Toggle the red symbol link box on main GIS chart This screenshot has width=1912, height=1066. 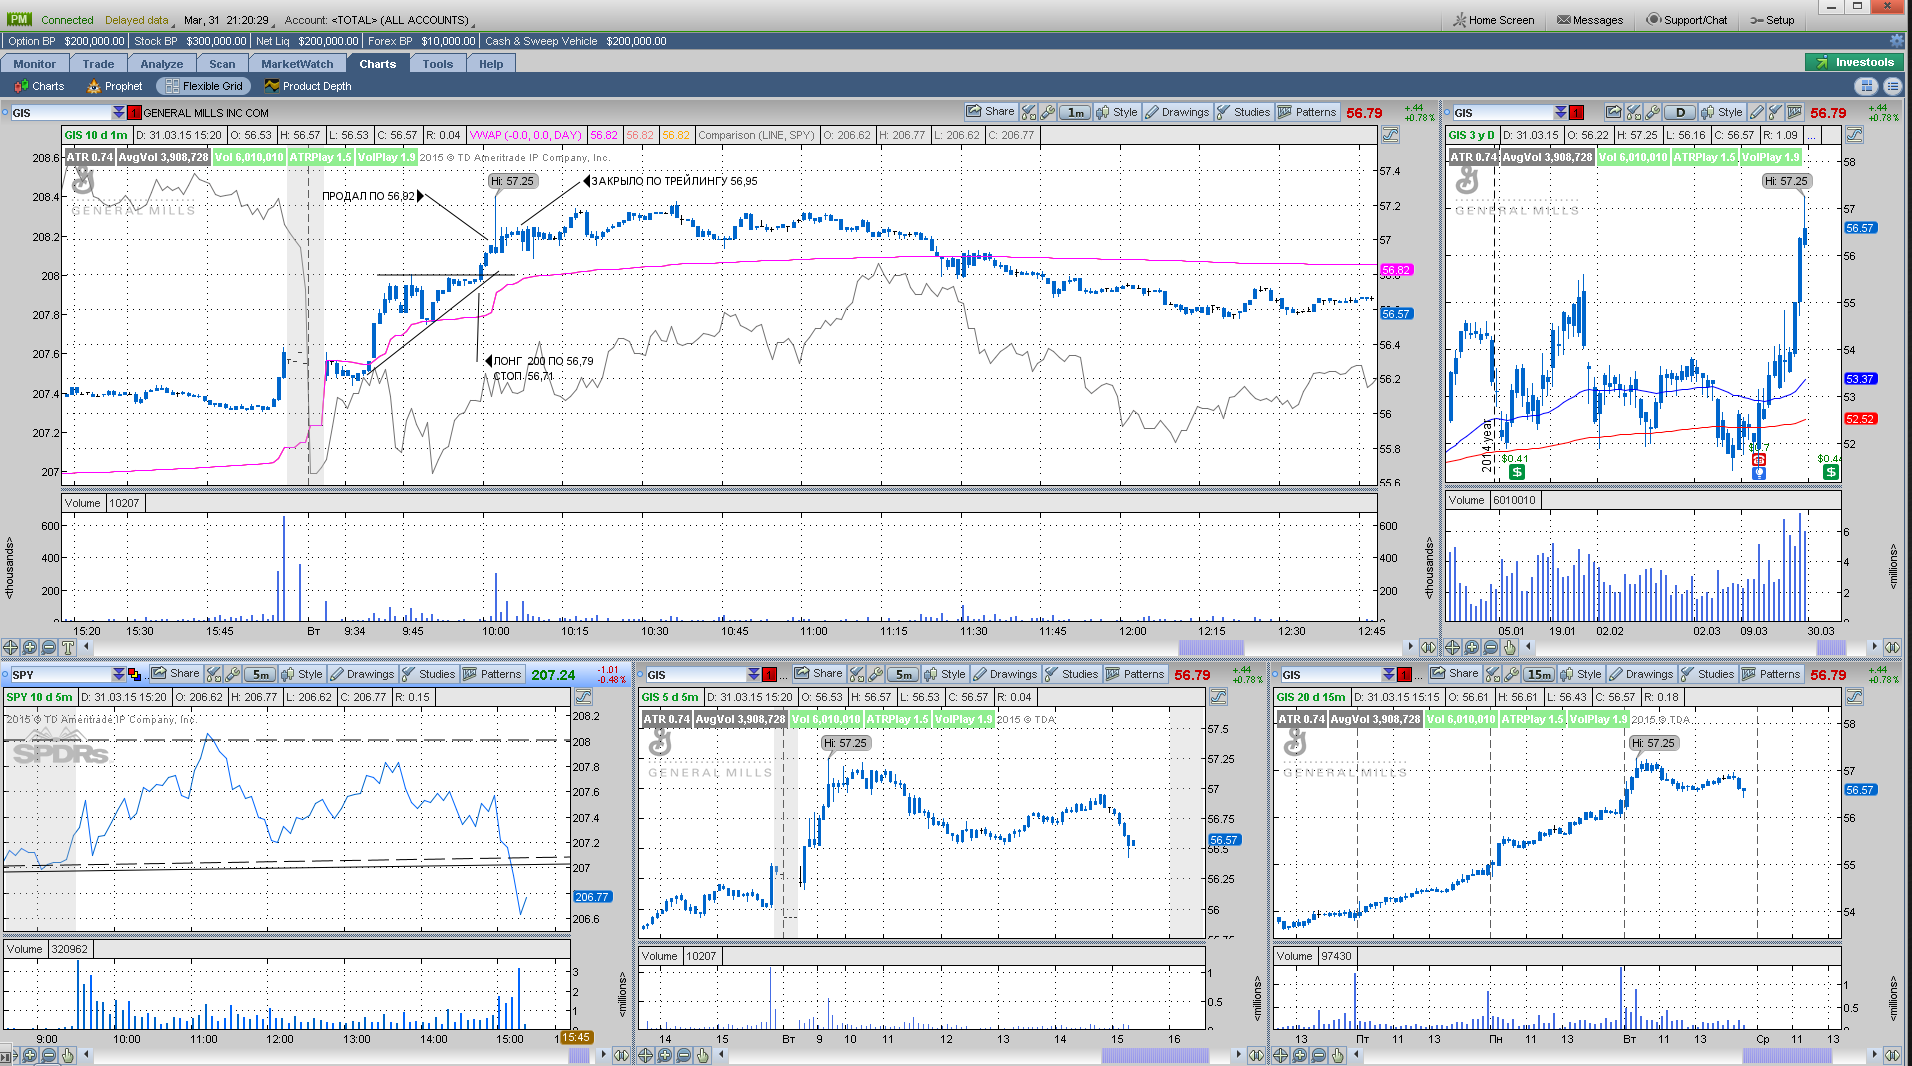coord(134,113)
